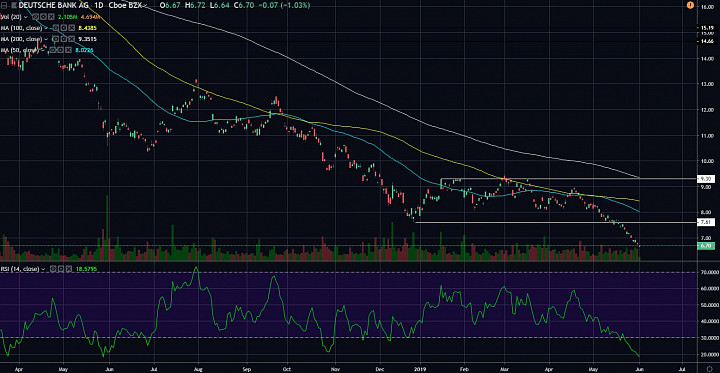
Task: Expand the MA (100, close) dropdown arrow
Action: click(46, 28)
